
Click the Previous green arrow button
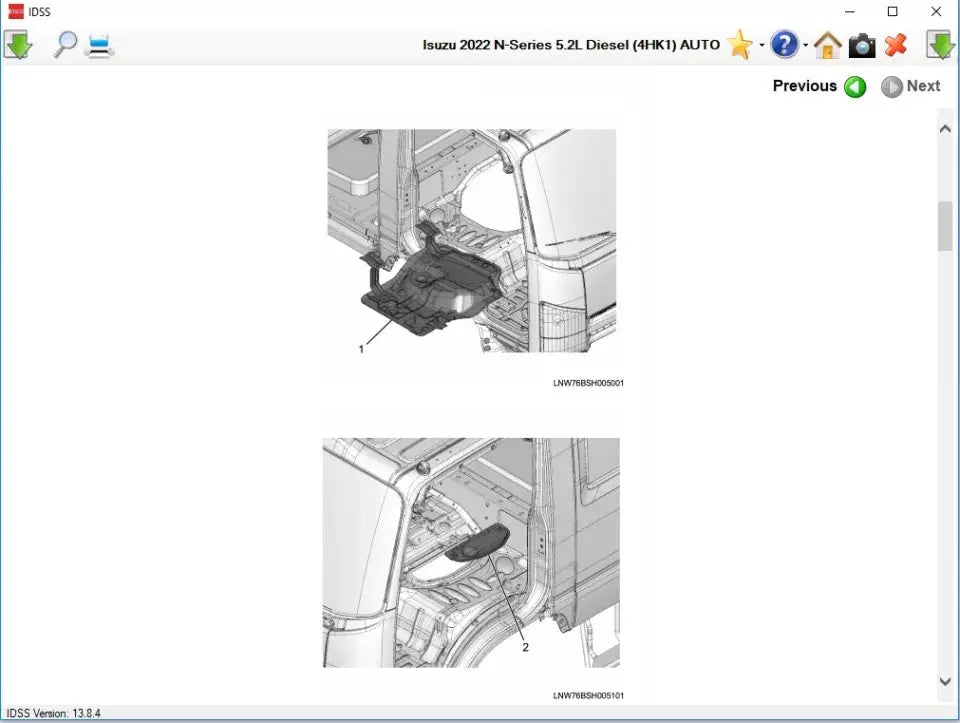coord(855,87)
